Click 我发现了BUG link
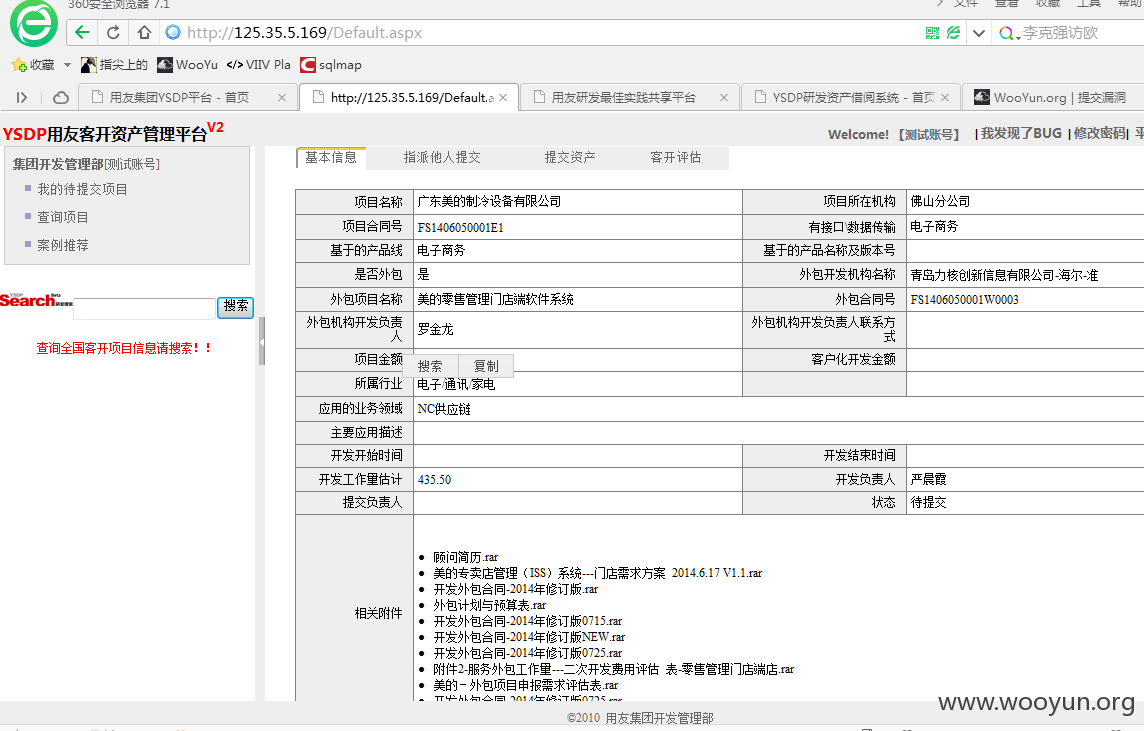This screenshot has height=731, width=1144. tap(1021, 134)
